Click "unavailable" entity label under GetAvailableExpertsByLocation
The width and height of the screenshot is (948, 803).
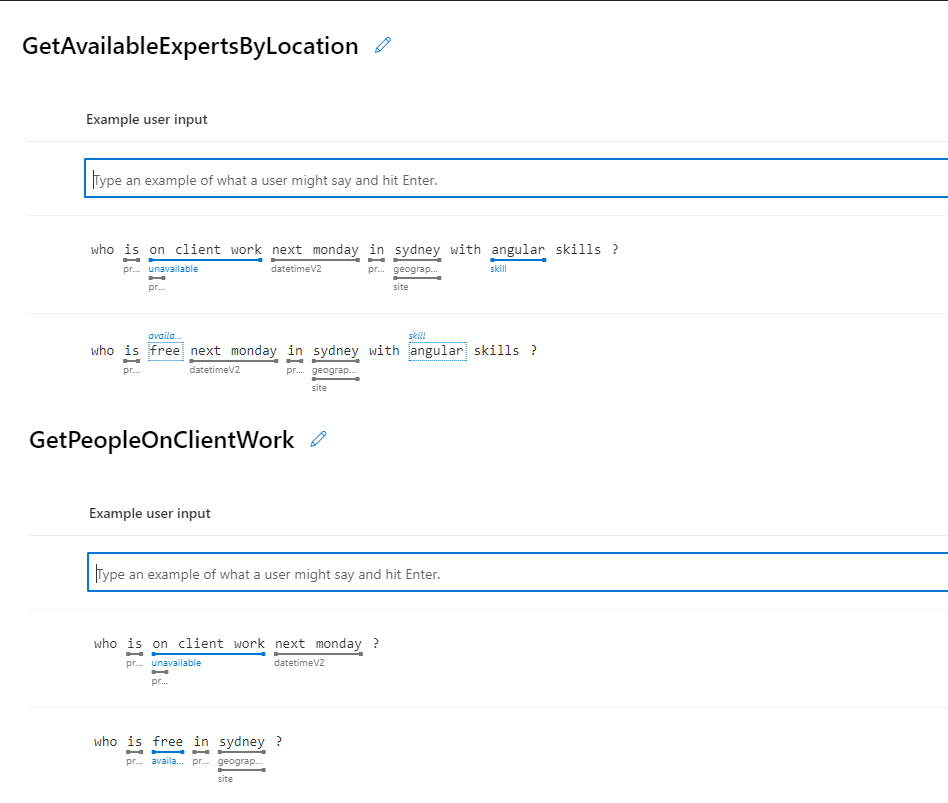173,269
